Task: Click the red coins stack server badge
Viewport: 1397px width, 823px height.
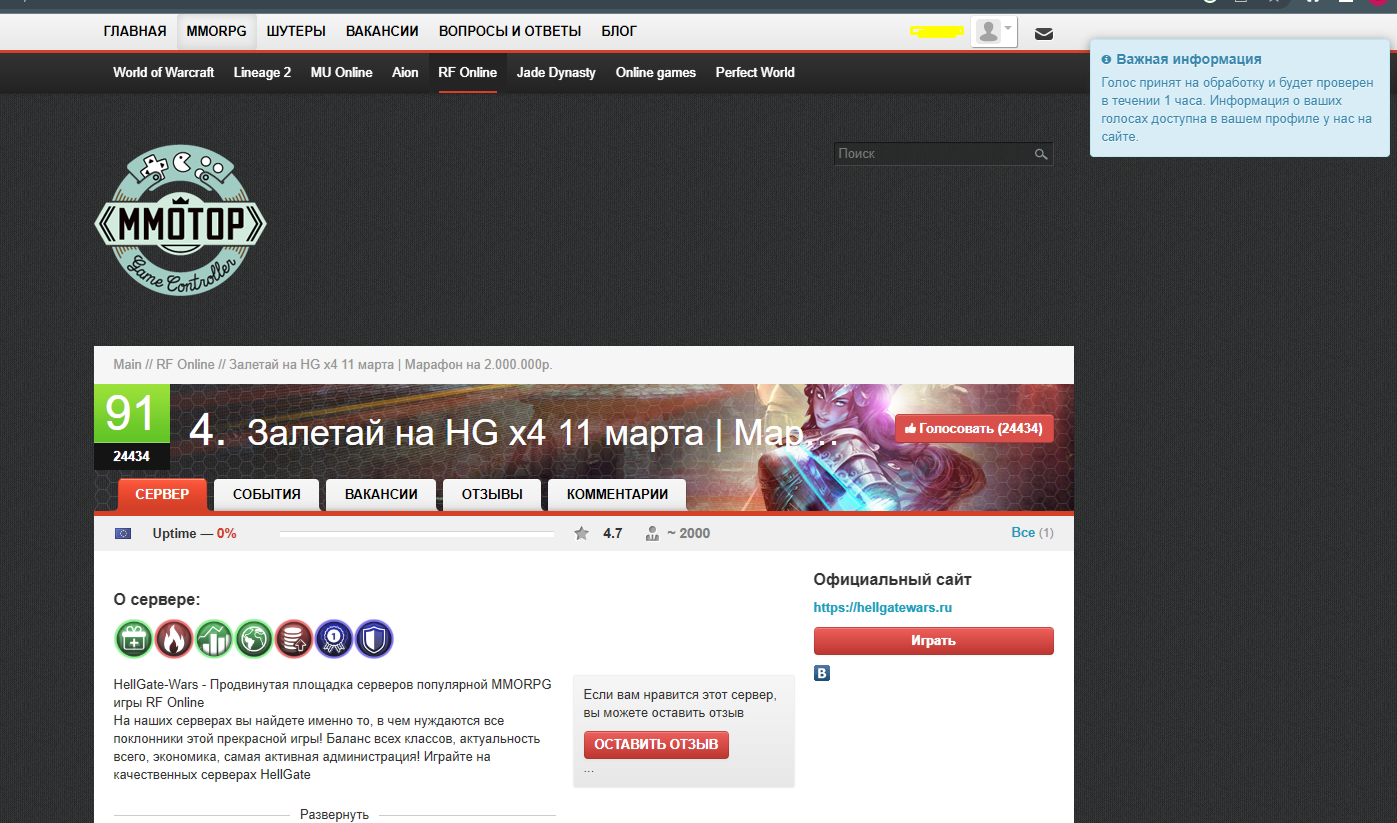Action: tap(294, 638)
